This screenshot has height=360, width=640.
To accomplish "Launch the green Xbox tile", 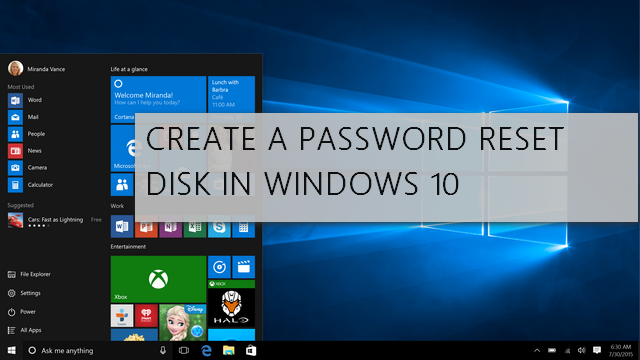I will pyautogui.click(x=158, y=279).
